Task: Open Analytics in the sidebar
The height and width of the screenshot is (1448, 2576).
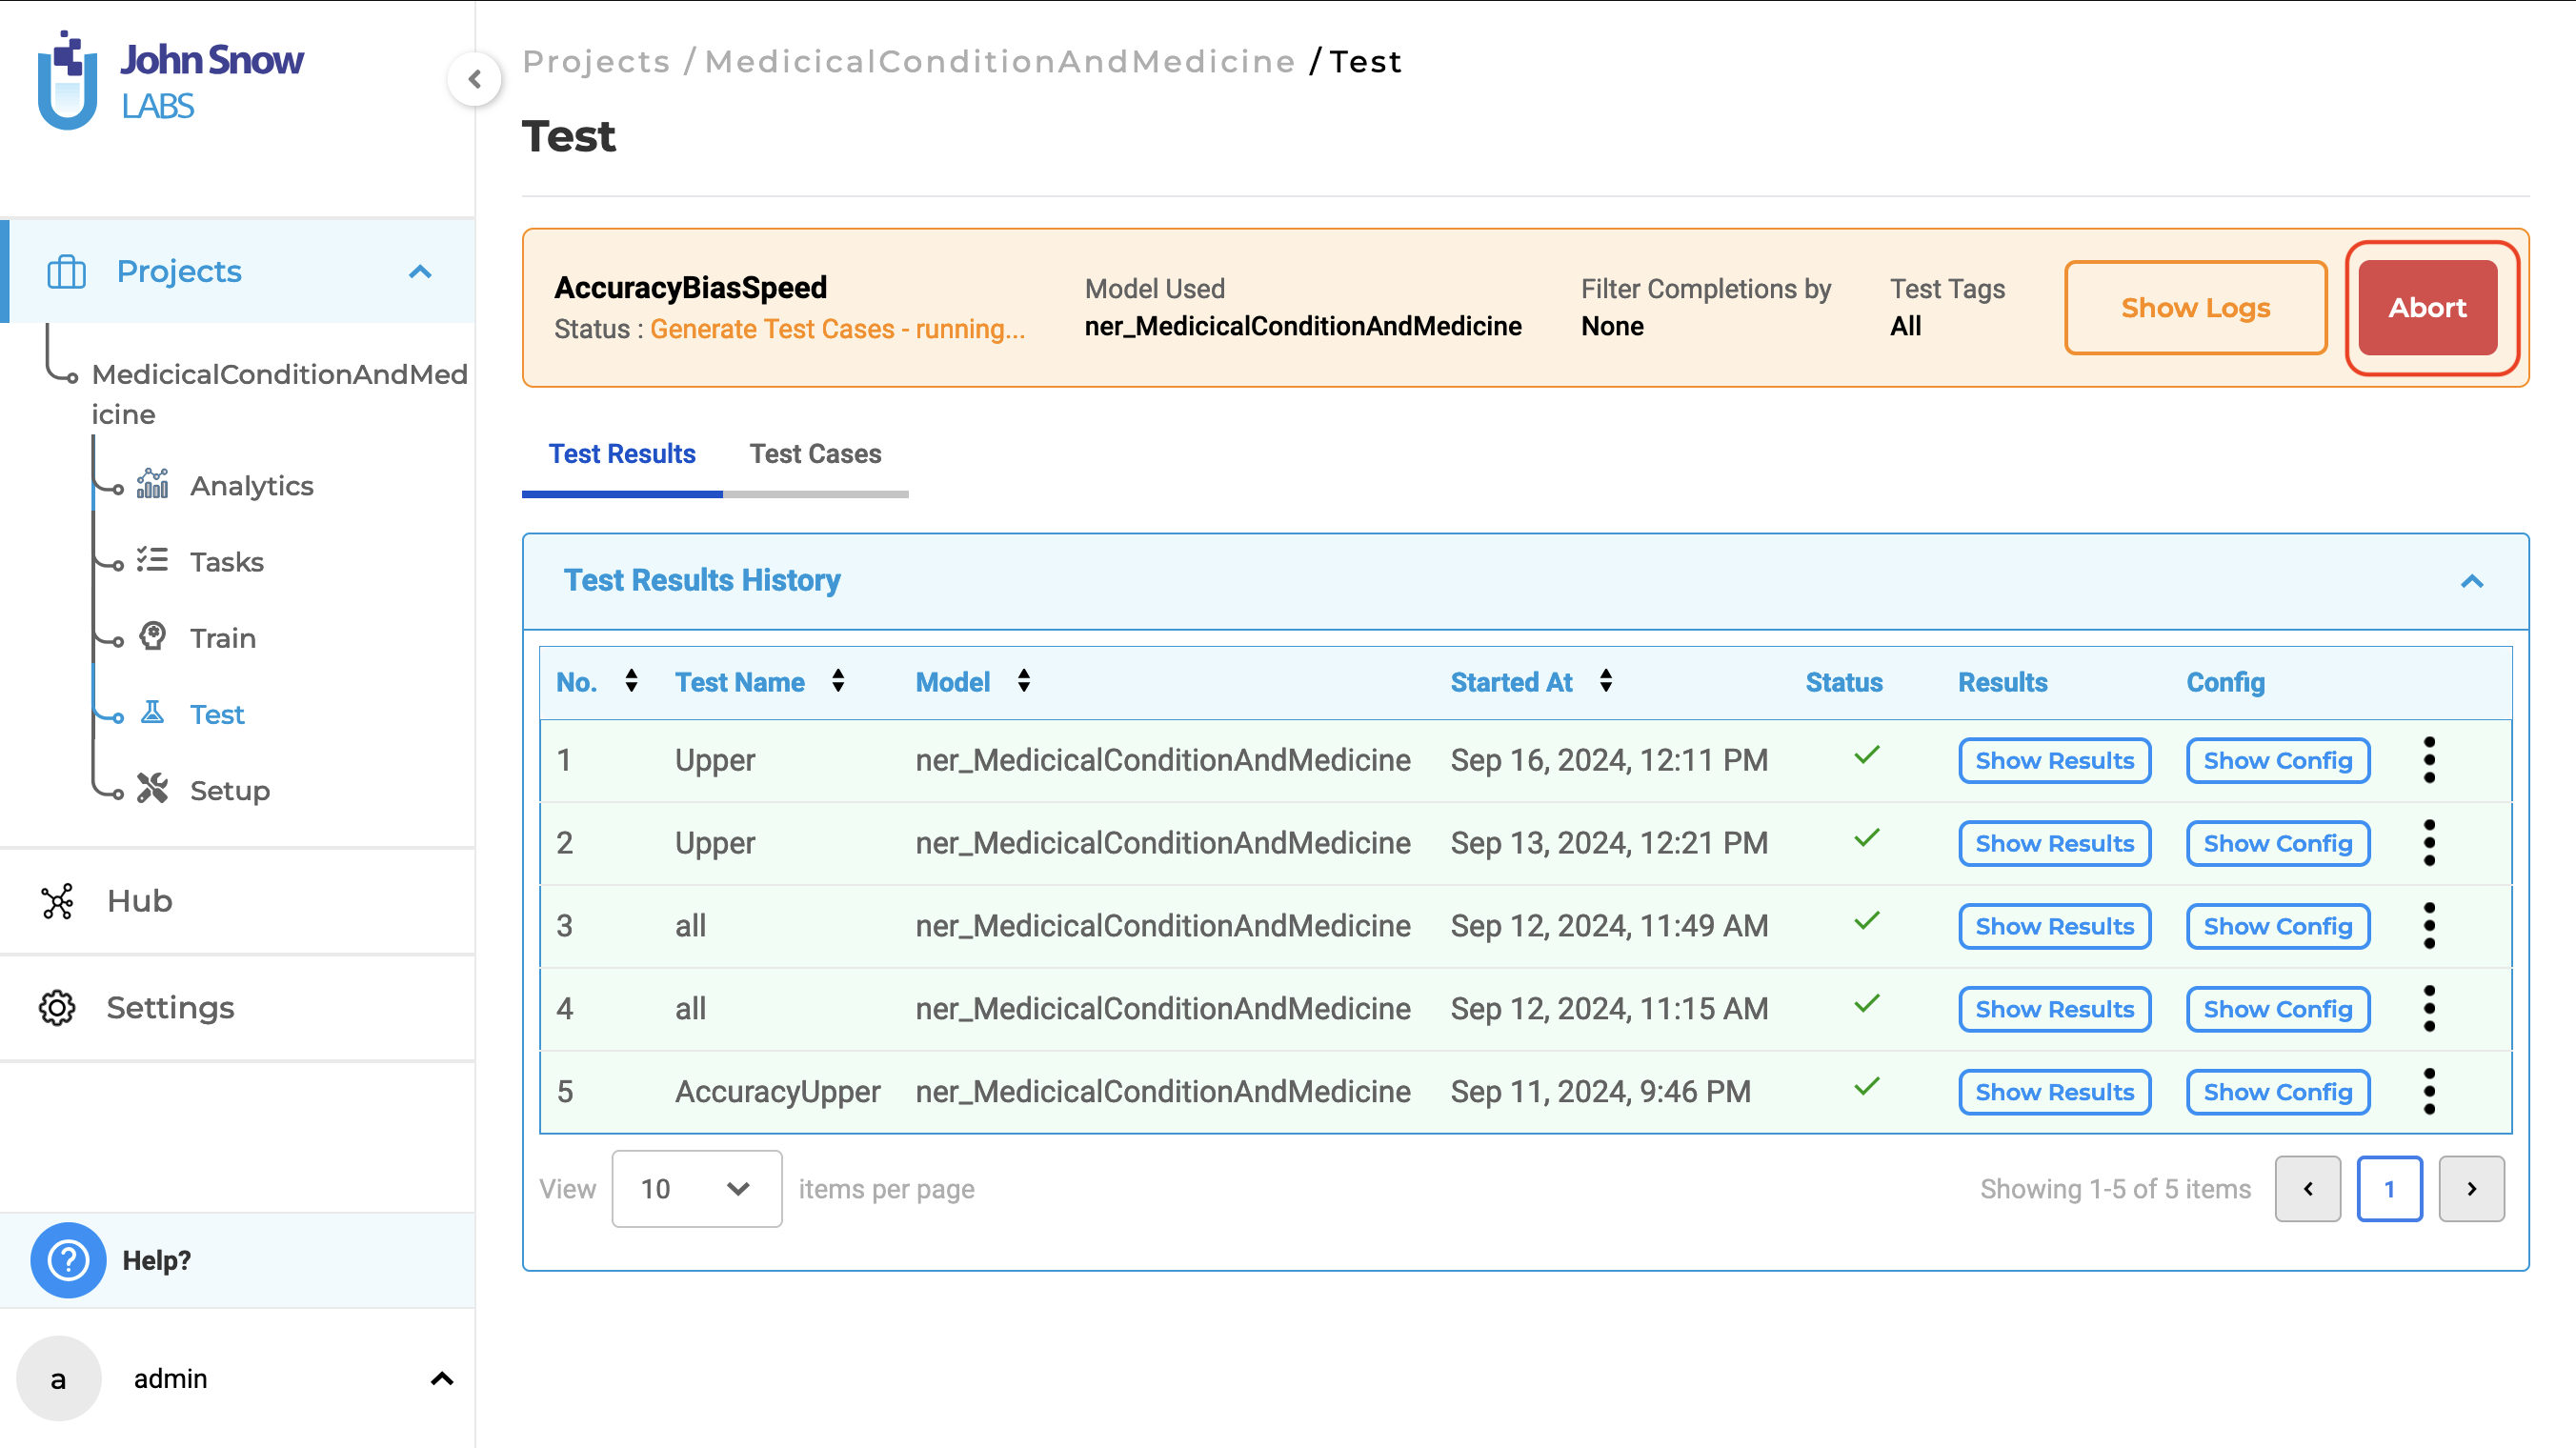Action: point(252,485)
